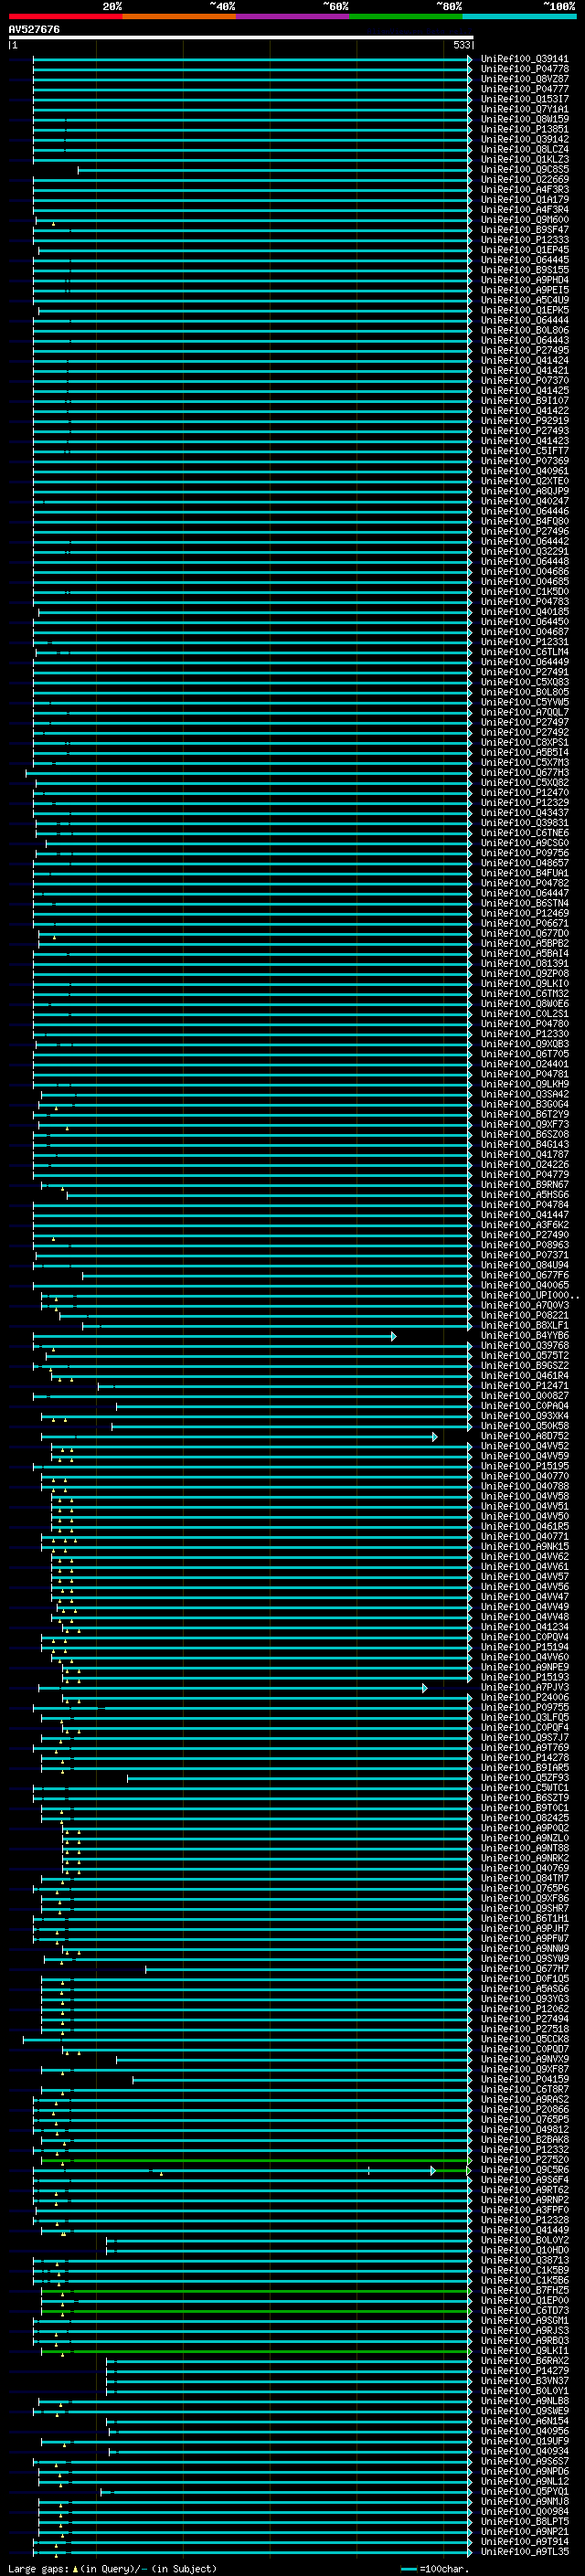Click the arrow tip of B4YYB6's short alignment
585x2576 pixels.
[394, 1336]
